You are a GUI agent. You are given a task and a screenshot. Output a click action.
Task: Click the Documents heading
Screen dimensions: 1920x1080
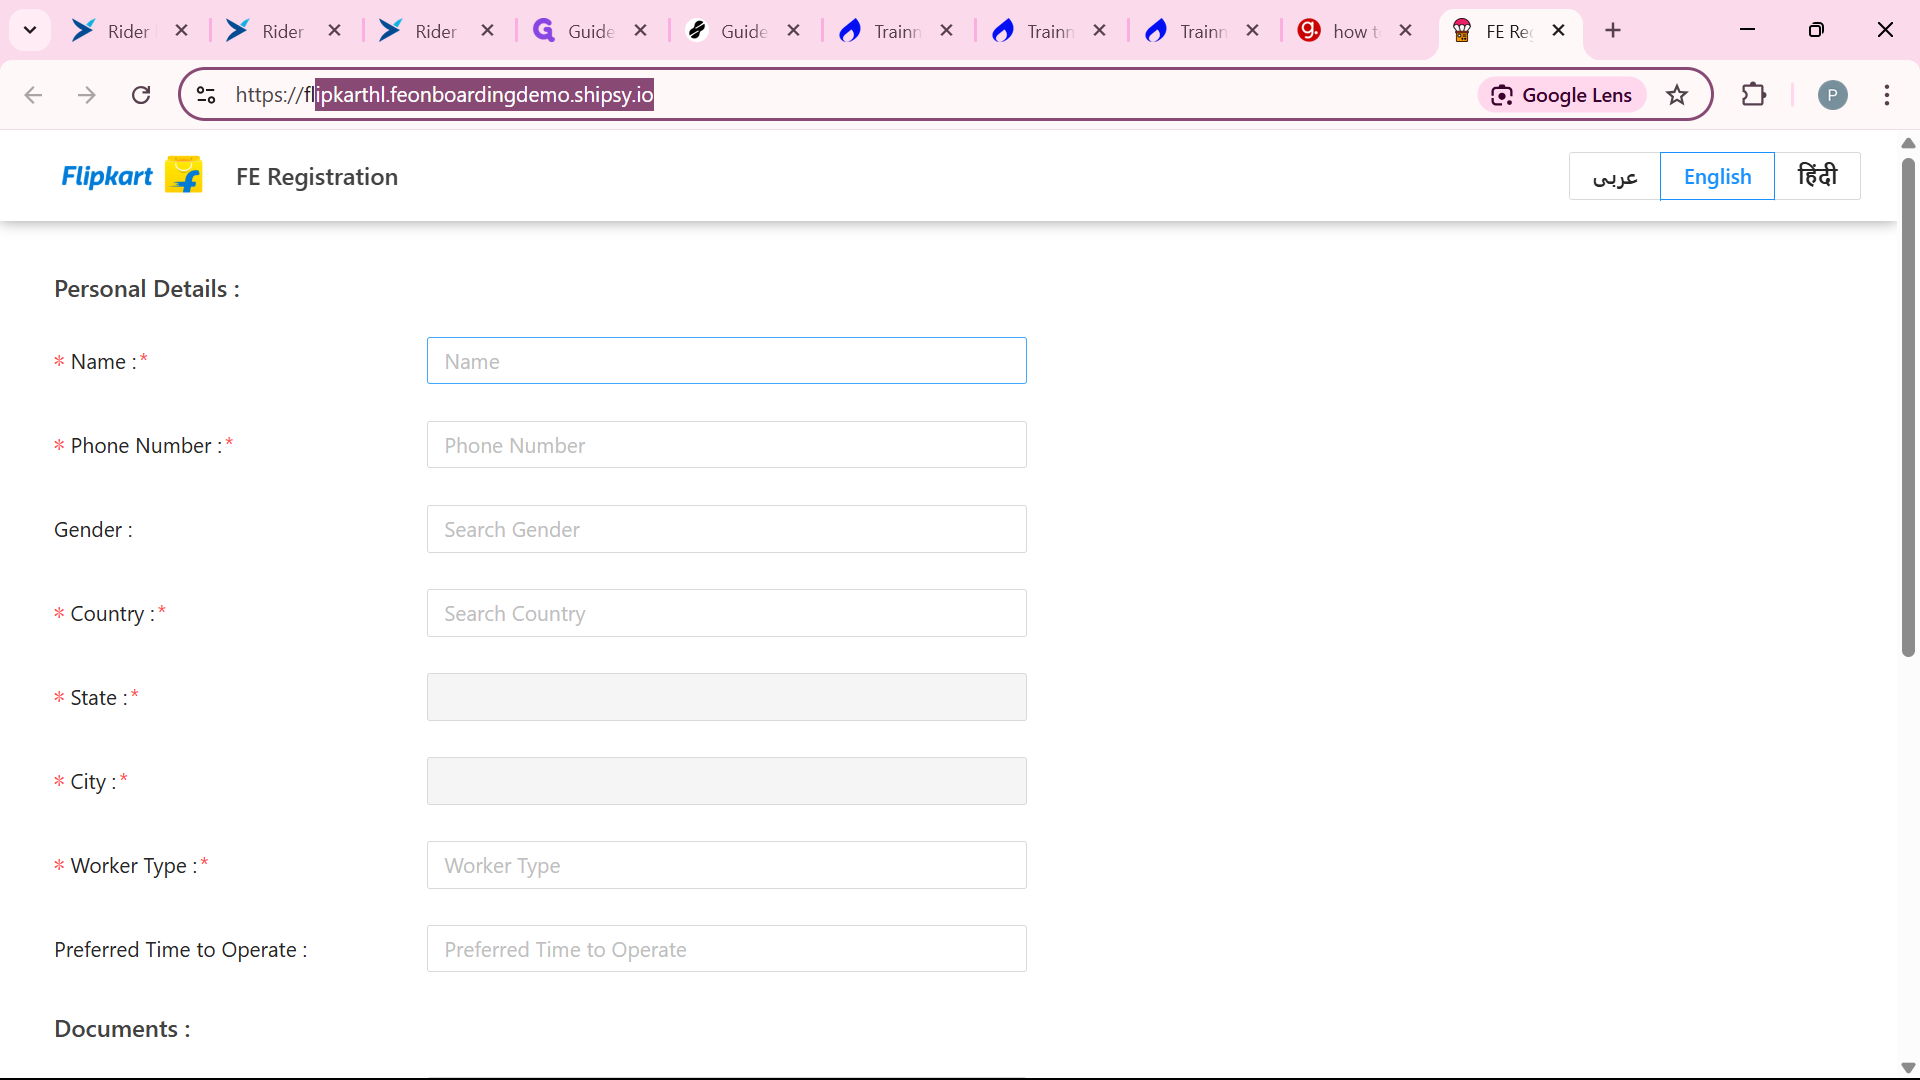[x=122, y=1029]
